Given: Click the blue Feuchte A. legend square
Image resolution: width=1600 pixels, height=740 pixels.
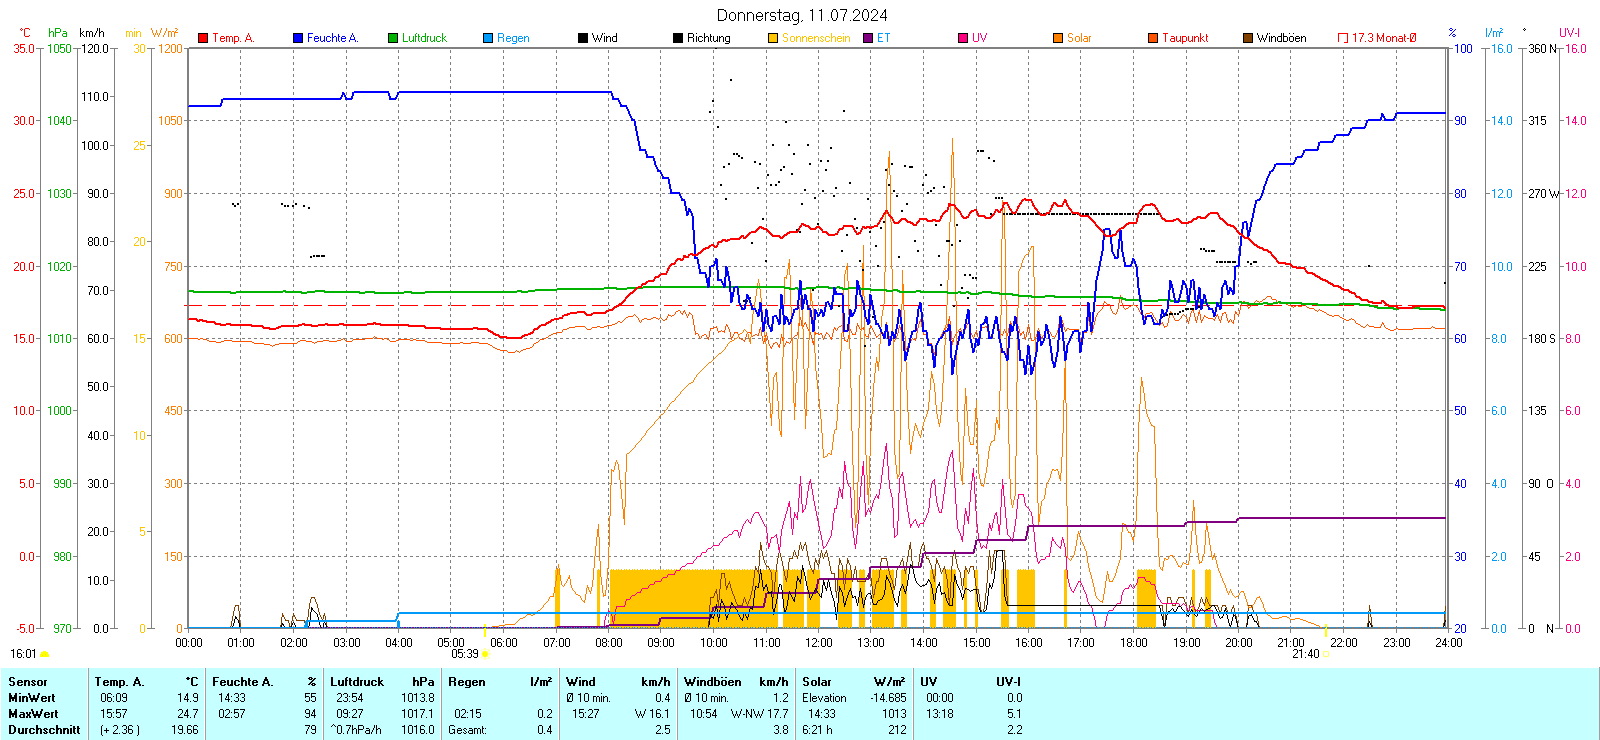Looking at the screenshot, I should 298,38.
